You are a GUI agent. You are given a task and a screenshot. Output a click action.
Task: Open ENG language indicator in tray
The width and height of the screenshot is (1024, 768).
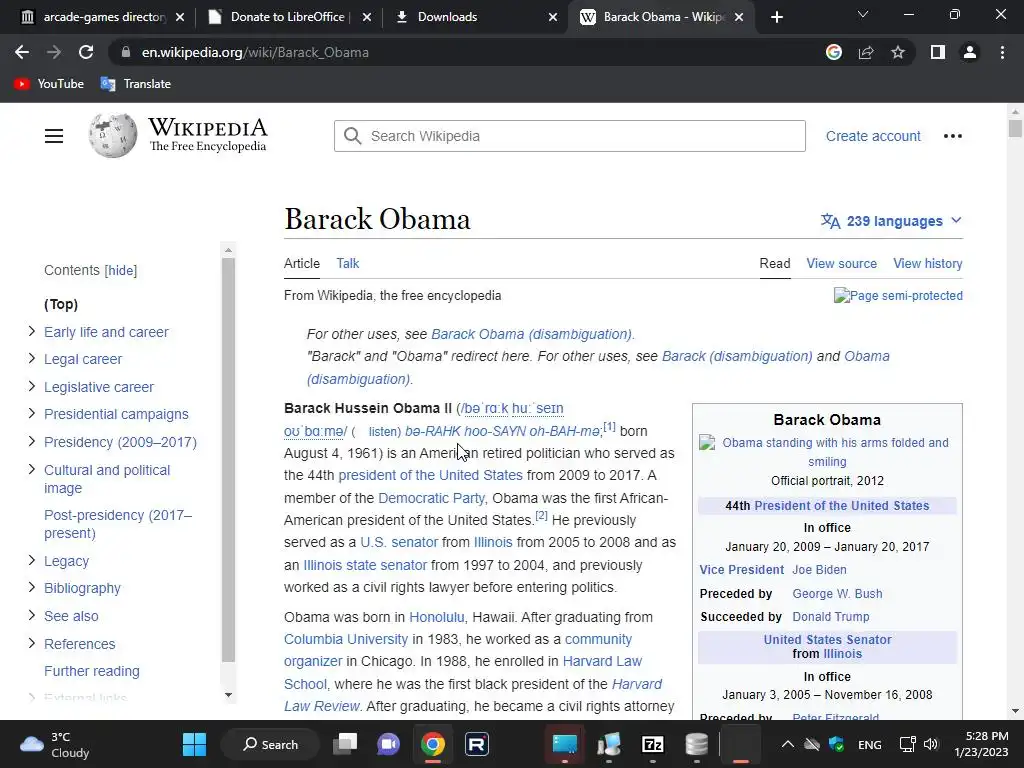[869, 744]
